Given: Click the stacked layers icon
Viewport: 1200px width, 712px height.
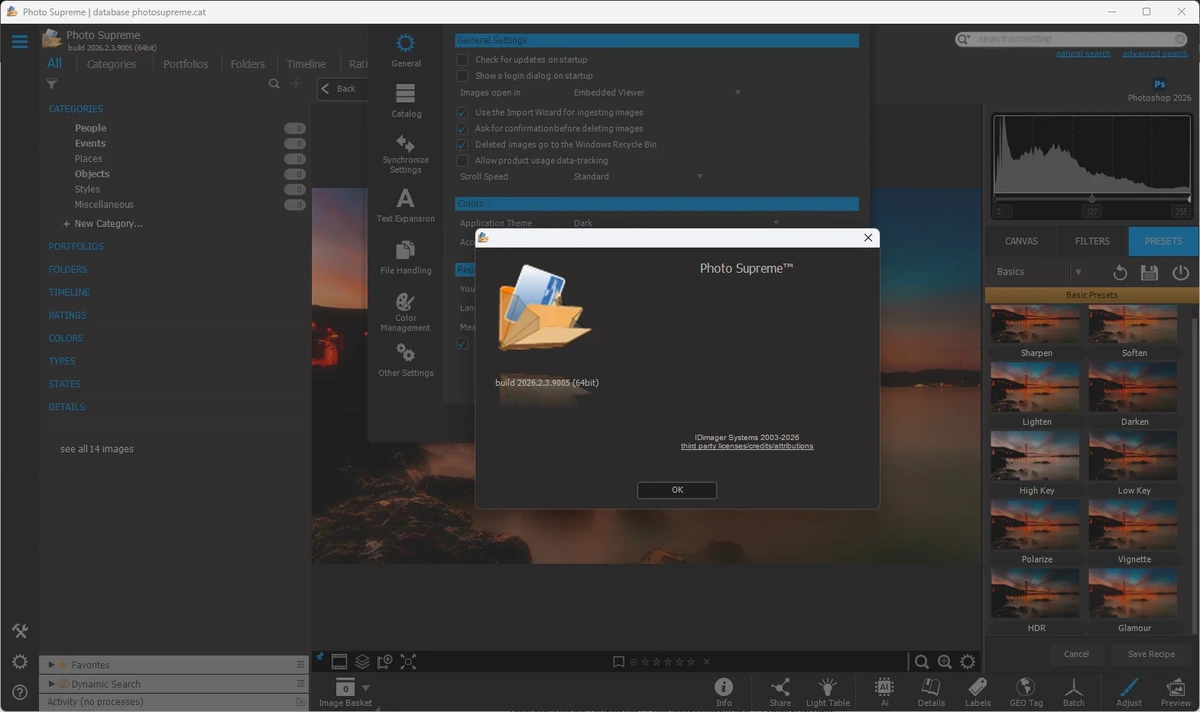Looking at the screenshot, I should pos(362,662).
